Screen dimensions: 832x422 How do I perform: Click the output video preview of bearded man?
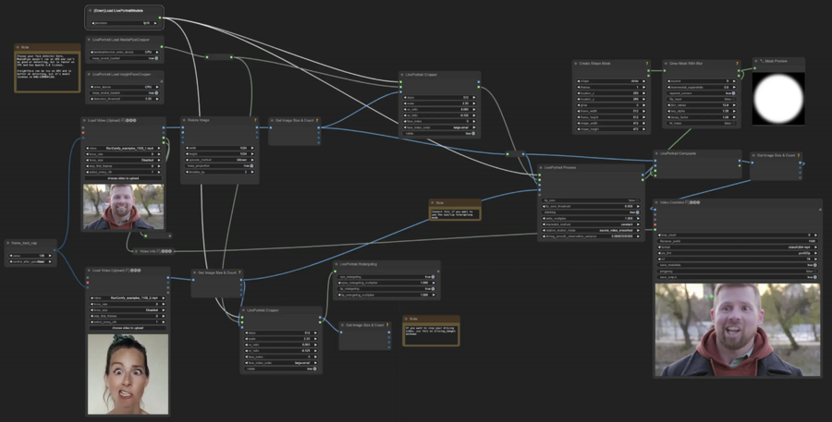737,330
